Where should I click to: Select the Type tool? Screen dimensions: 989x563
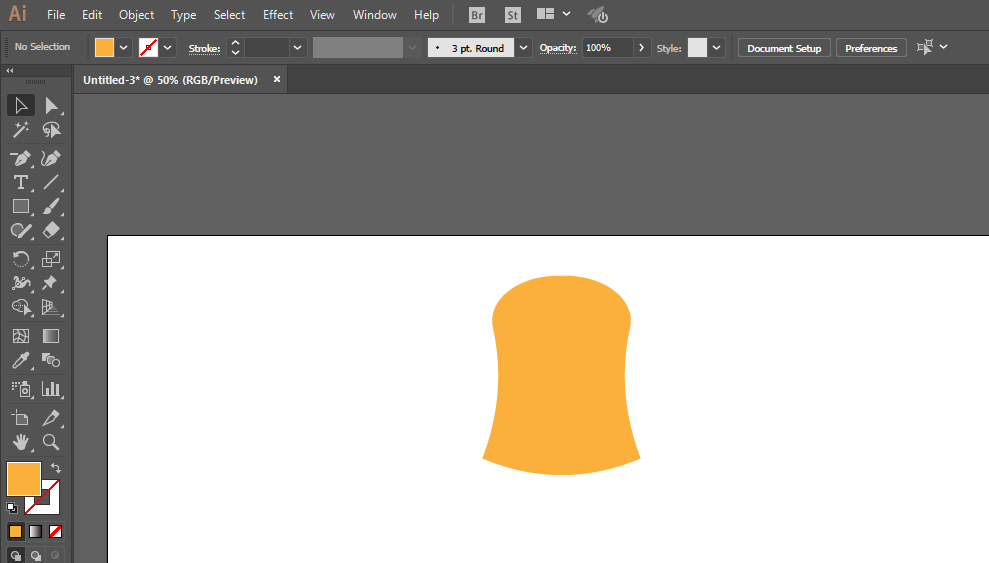pyautogui.click(x=21, y=182)
